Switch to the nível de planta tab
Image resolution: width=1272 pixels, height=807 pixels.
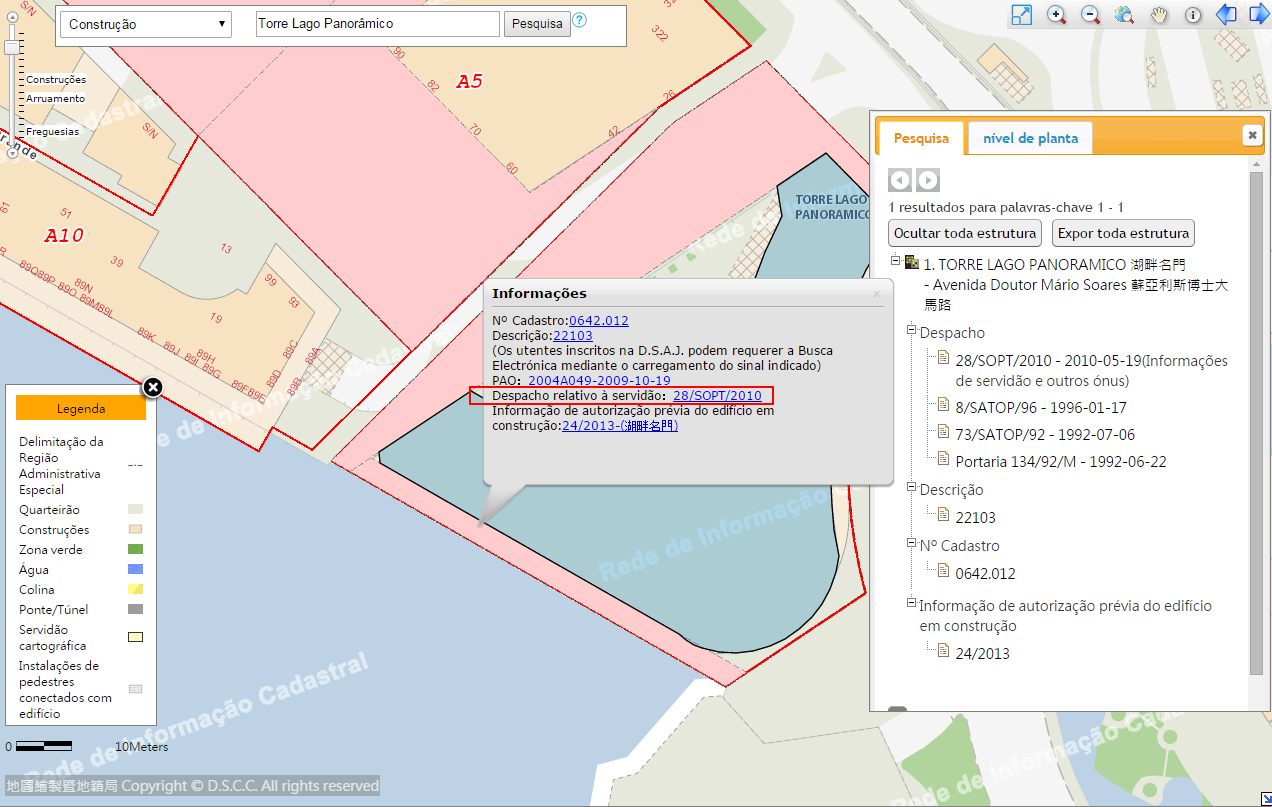(1030, 138)
